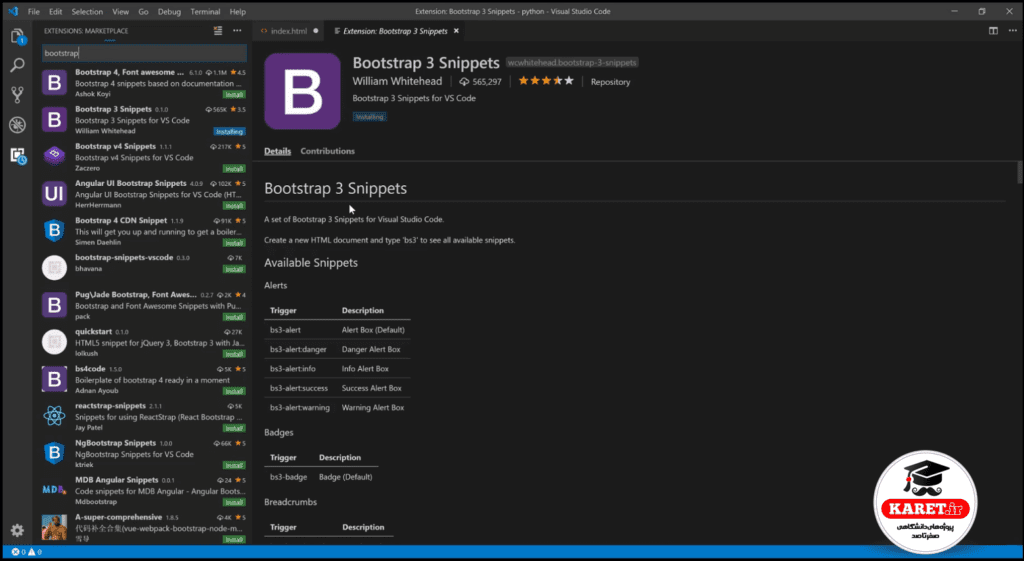Open More Actions ellipsis in Extensions panel
The width and height of the screenshot is (1024, 561).
[237, 31]
